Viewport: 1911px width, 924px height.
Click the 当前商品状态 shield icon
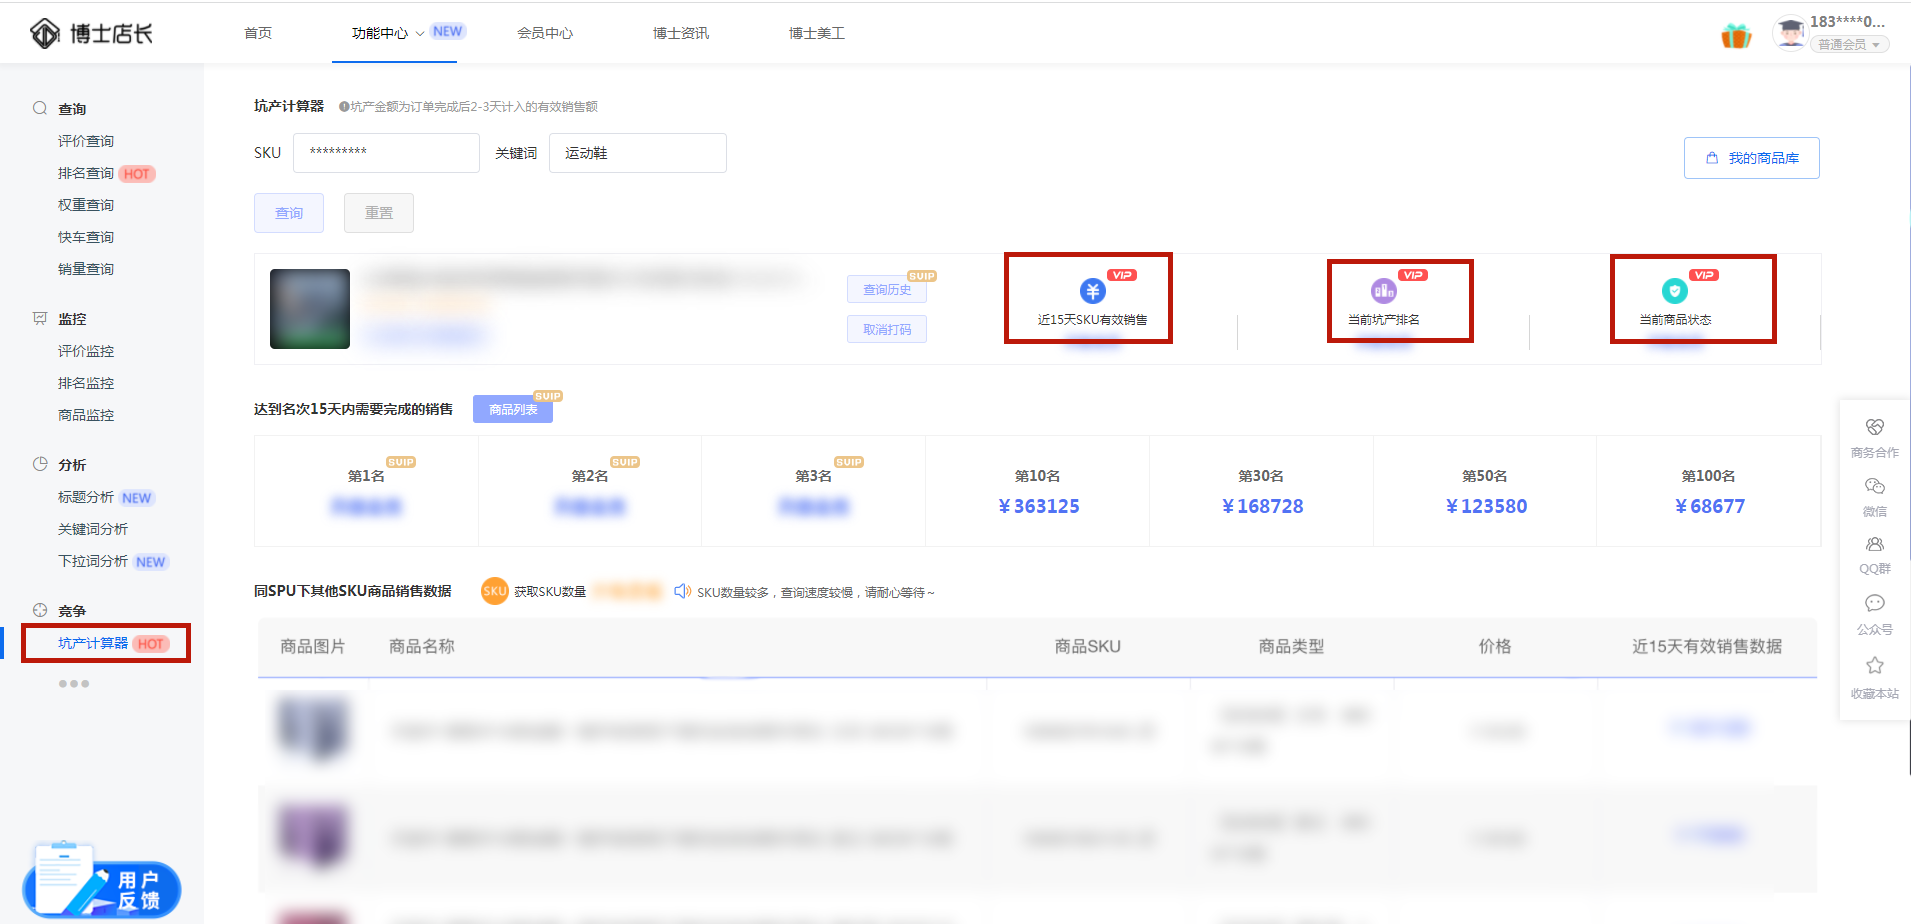click(x=1675, y=291)
